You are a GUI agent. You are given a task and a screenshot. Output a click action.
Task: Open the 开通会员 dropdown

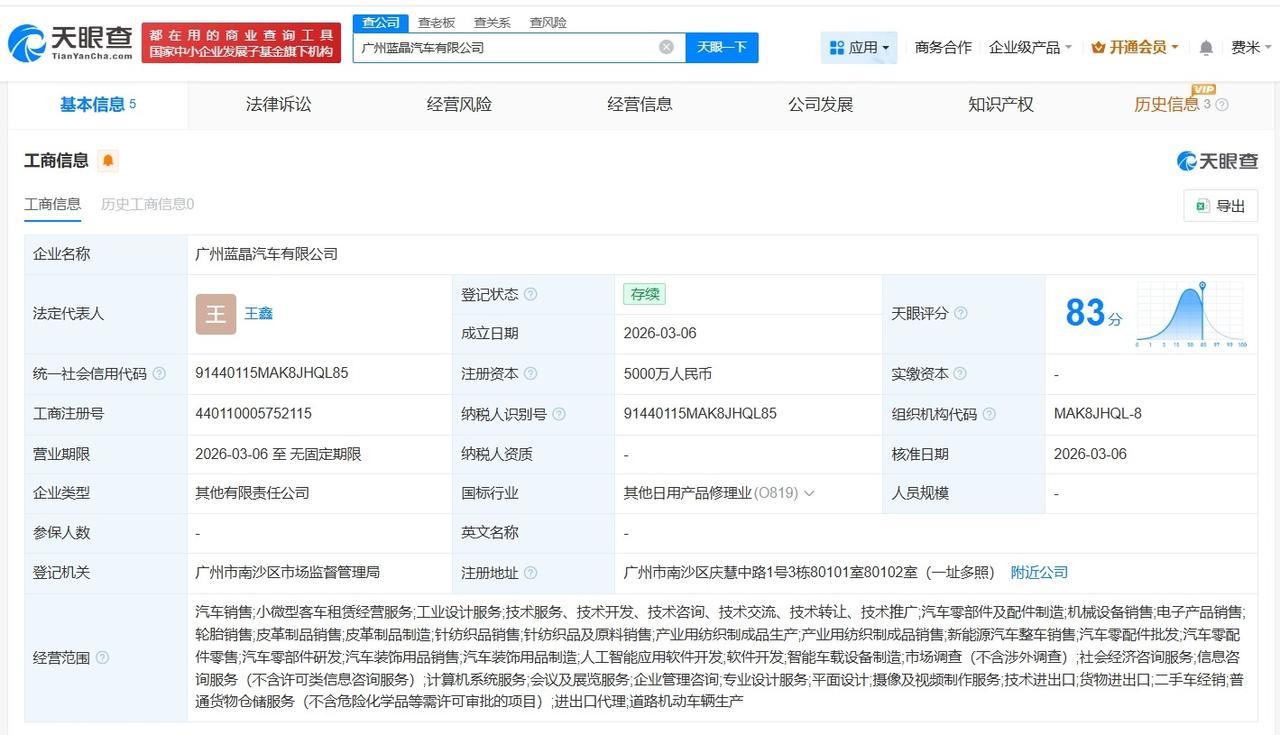pyautogui.click(x=1135, y=47)
